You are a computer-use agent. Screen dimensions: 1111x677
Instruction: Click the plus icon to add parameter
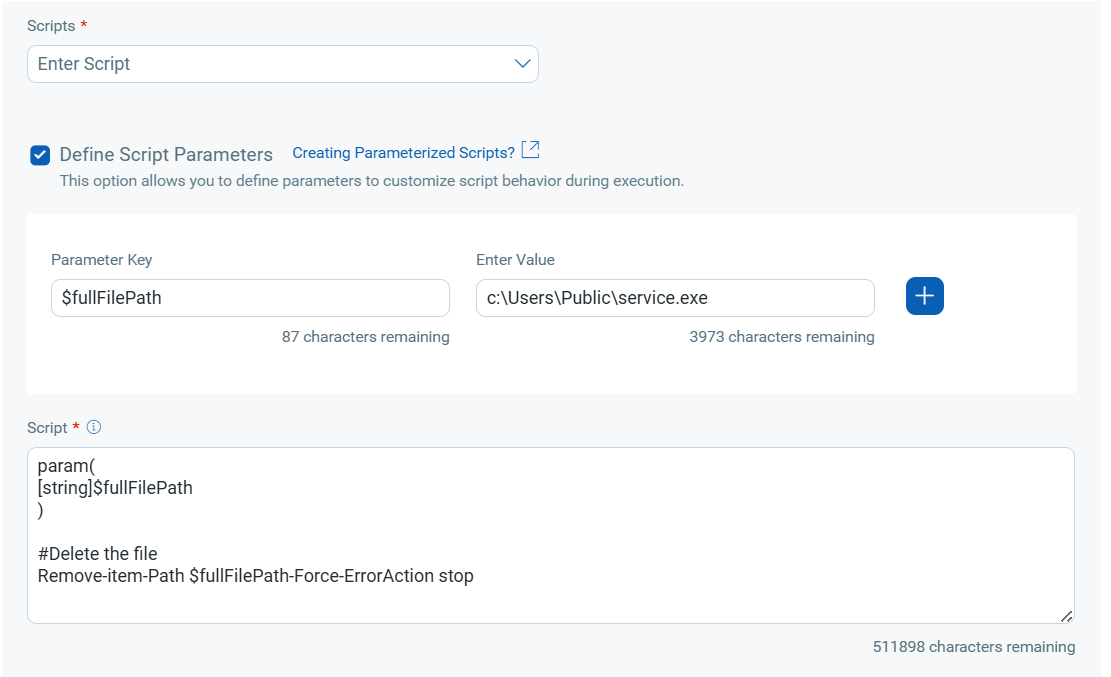(924, 296)
